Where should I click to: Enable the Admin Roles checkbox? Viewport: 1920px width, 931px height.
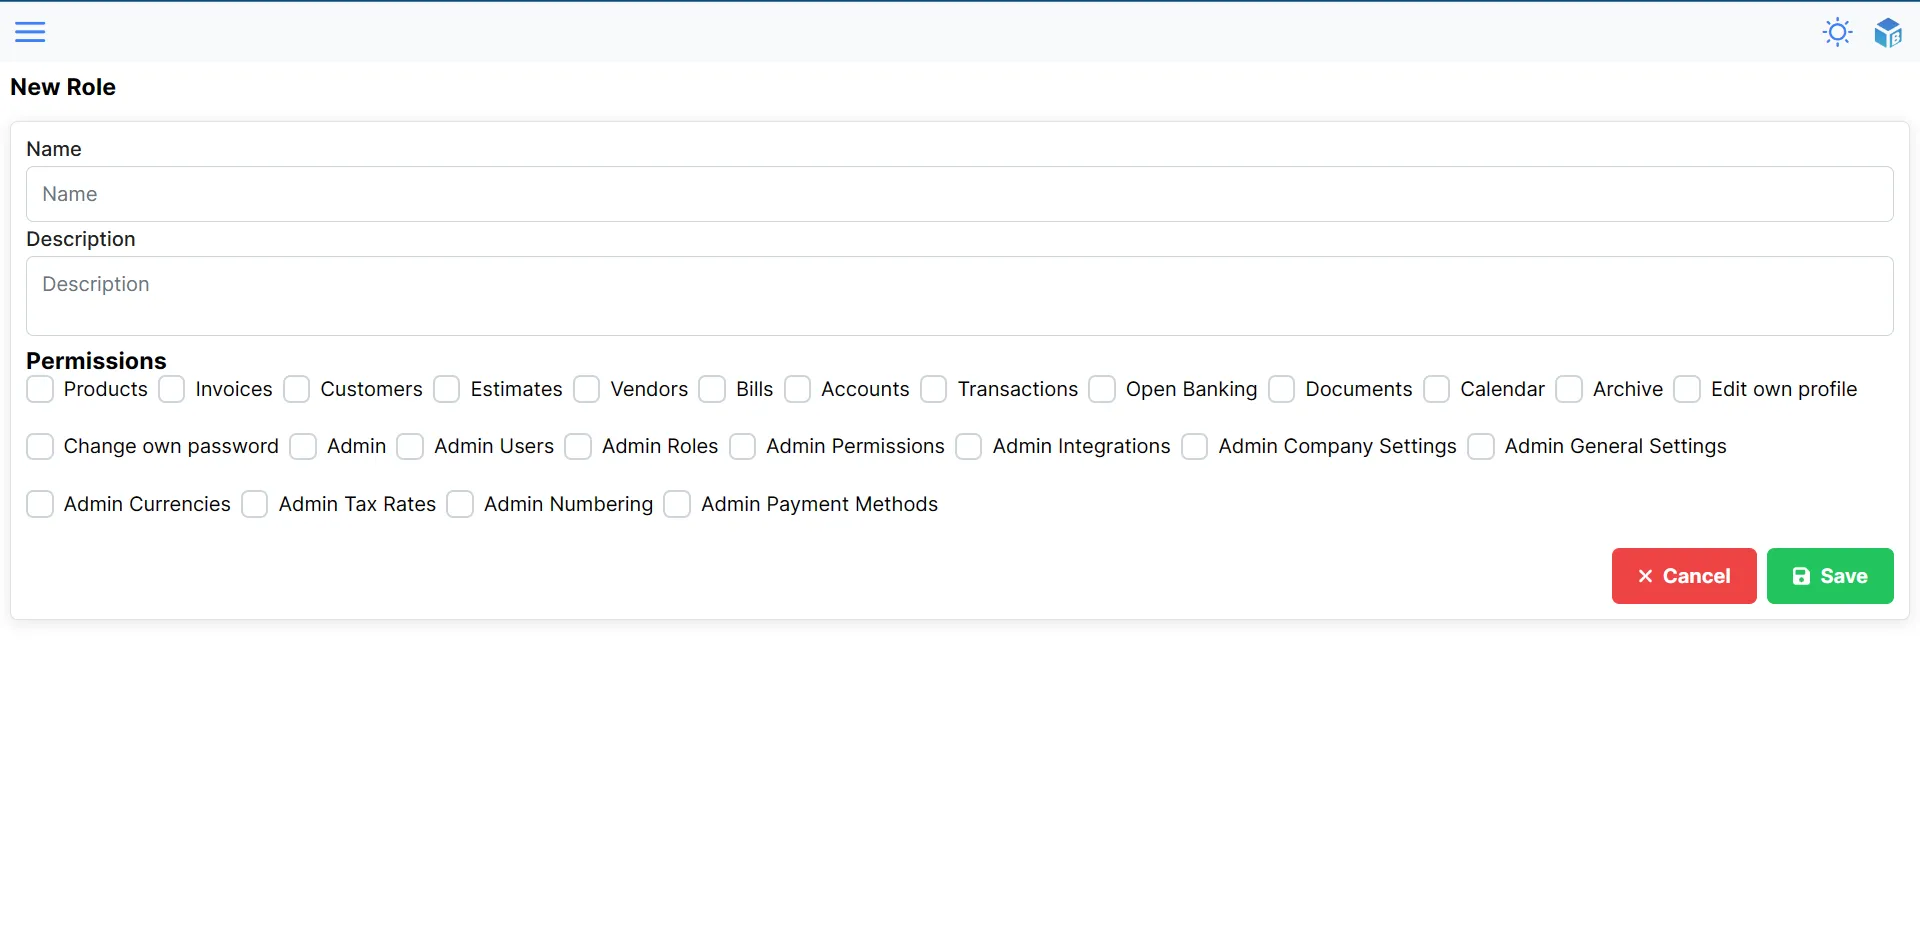coord(578,446)
